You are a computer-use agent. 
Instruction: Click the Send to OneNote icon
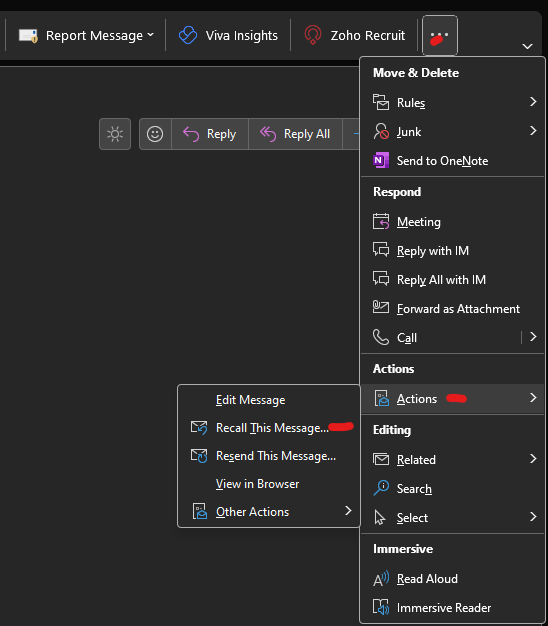coord(381,160)
